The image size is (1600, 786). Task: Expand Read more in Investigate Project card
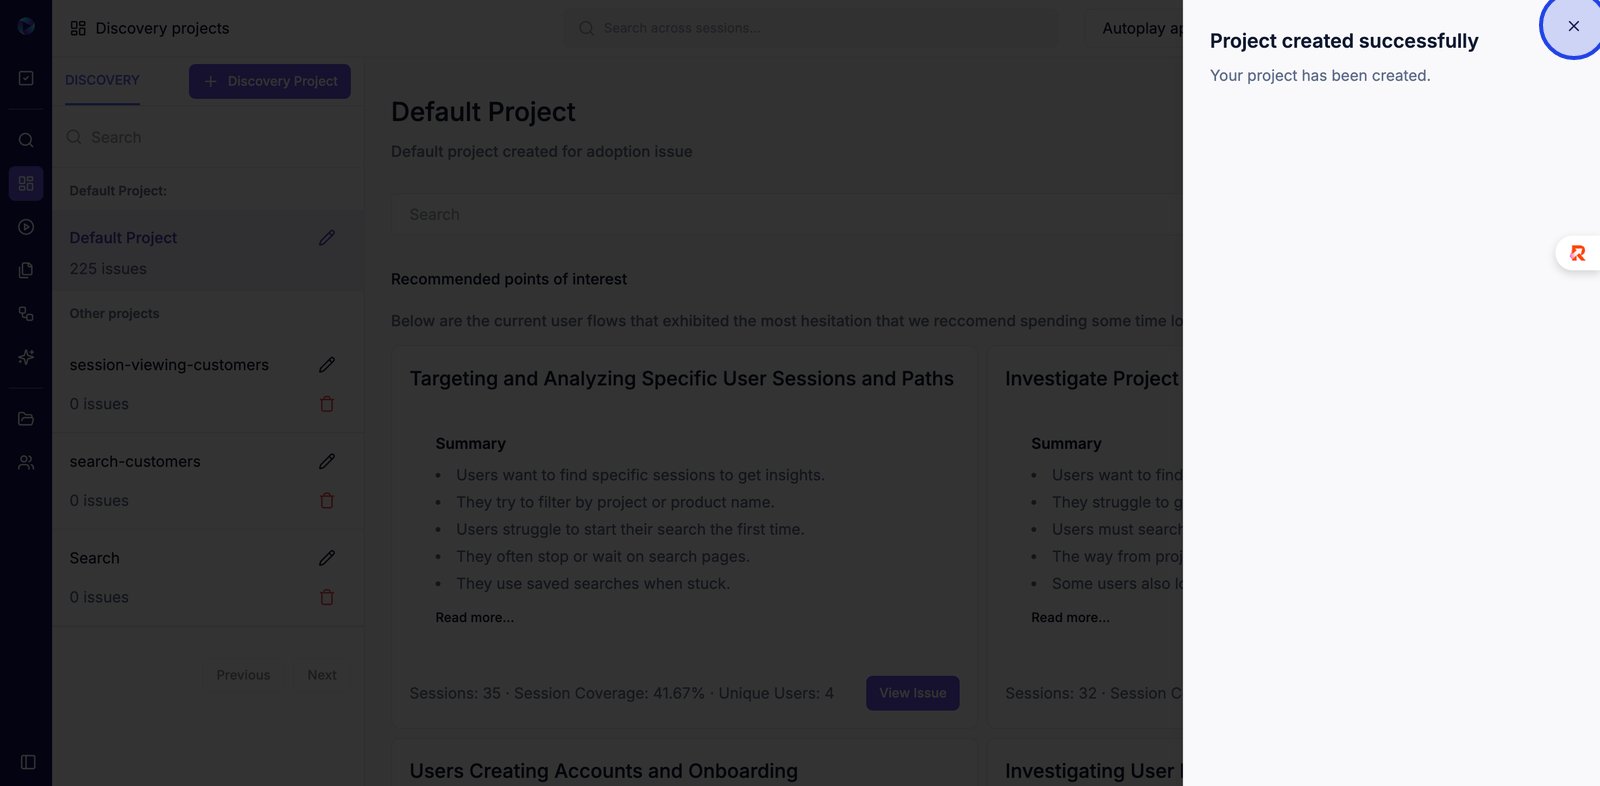[1070, 618]
